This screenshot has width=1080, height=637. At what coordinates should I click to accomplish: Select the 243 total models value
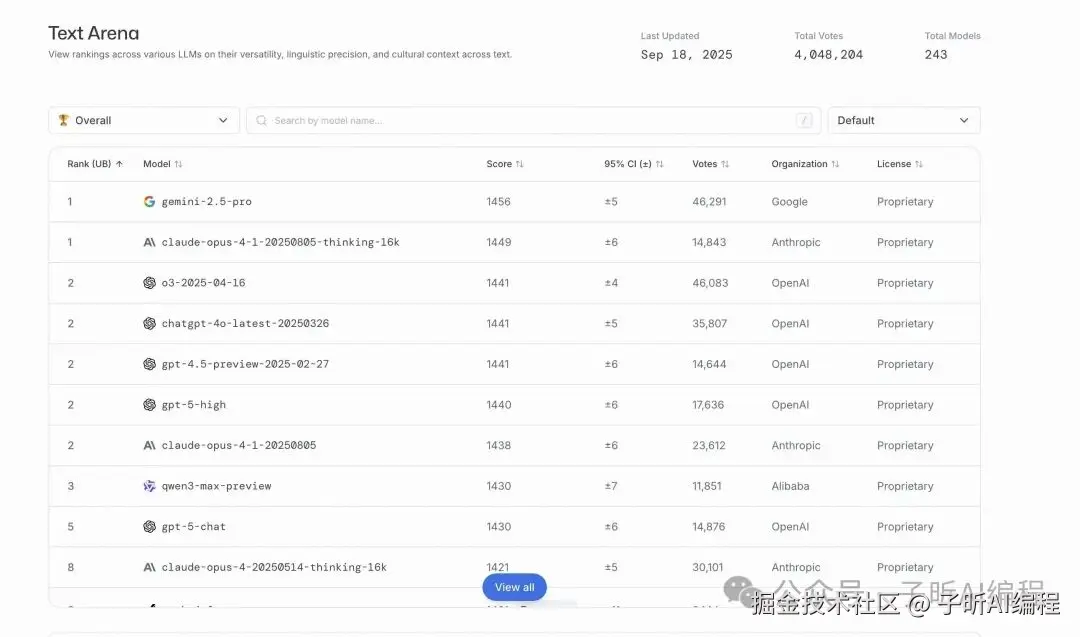[x=936, y=54]
